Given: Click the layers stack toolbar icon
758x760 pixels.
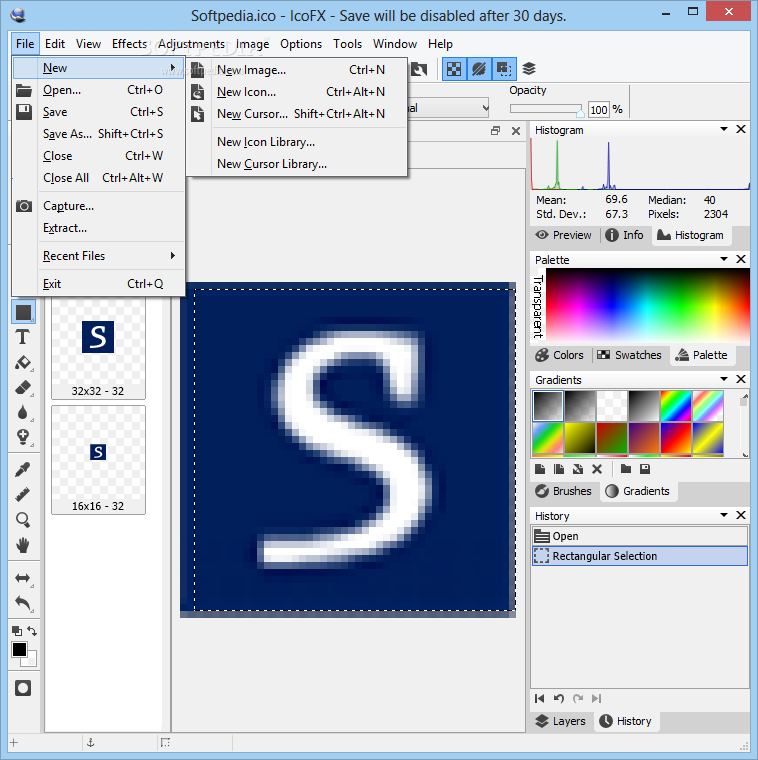Looking at the screenshot, I should [x=529, y=69].
